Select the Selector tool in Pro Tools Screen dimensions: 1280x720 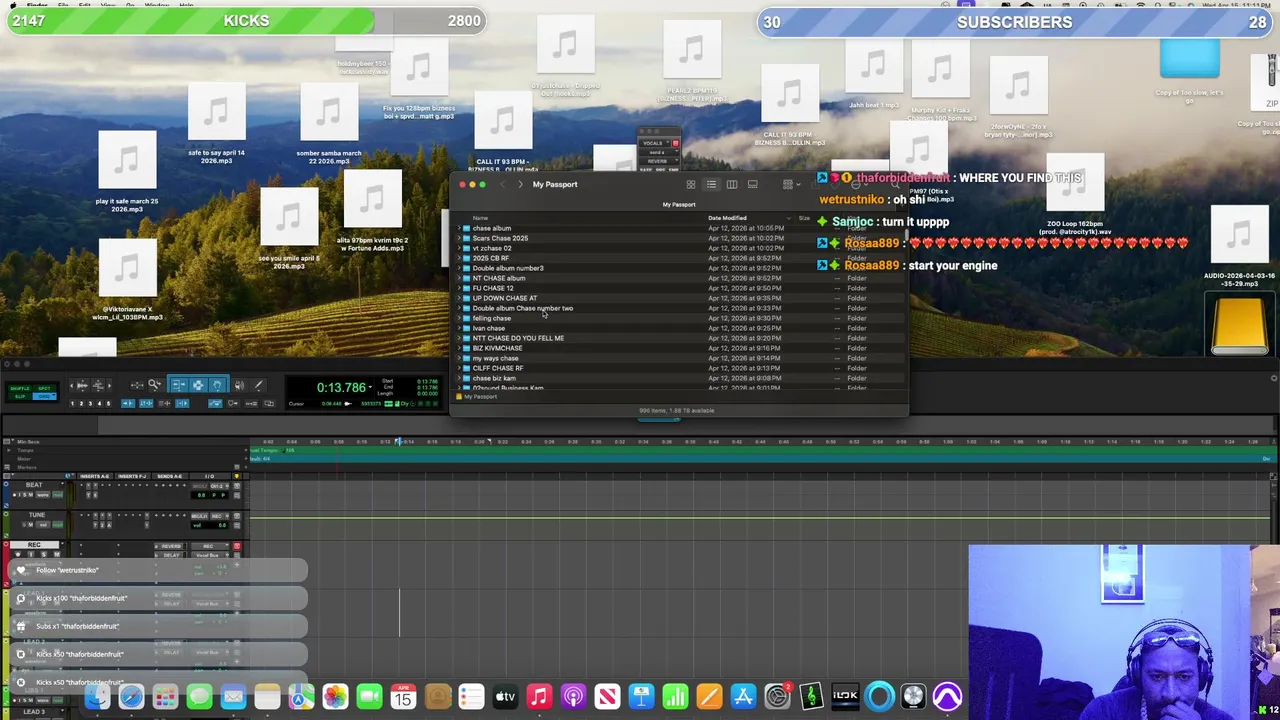(x=198, y=385)
